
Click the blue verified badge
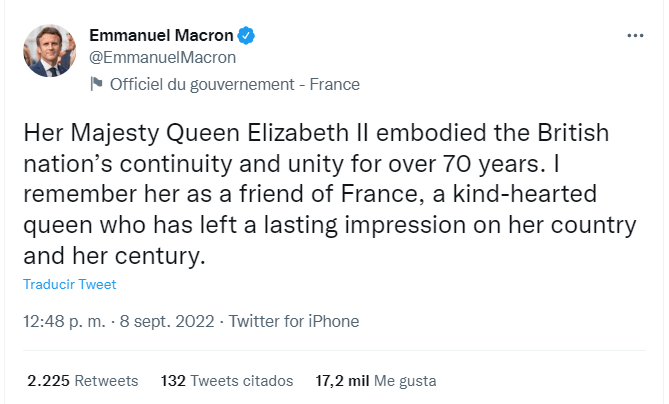(x=246, y=35)
